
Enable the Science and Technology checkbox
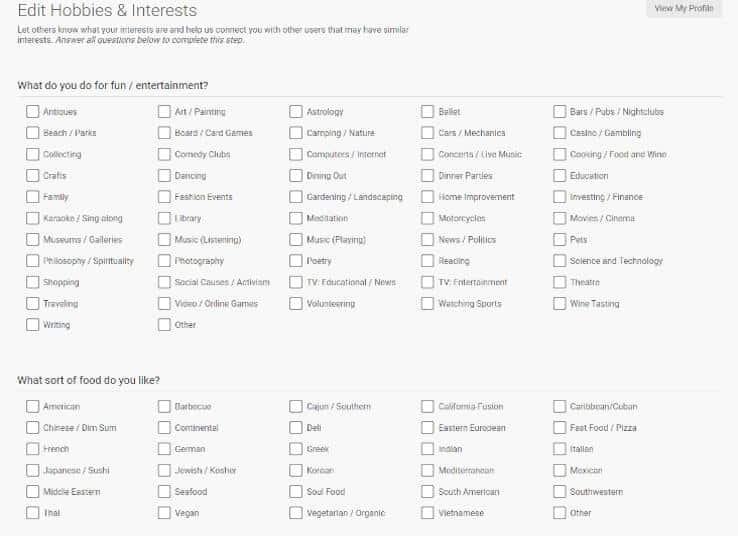pyautogui.click(x=560, y=261)
